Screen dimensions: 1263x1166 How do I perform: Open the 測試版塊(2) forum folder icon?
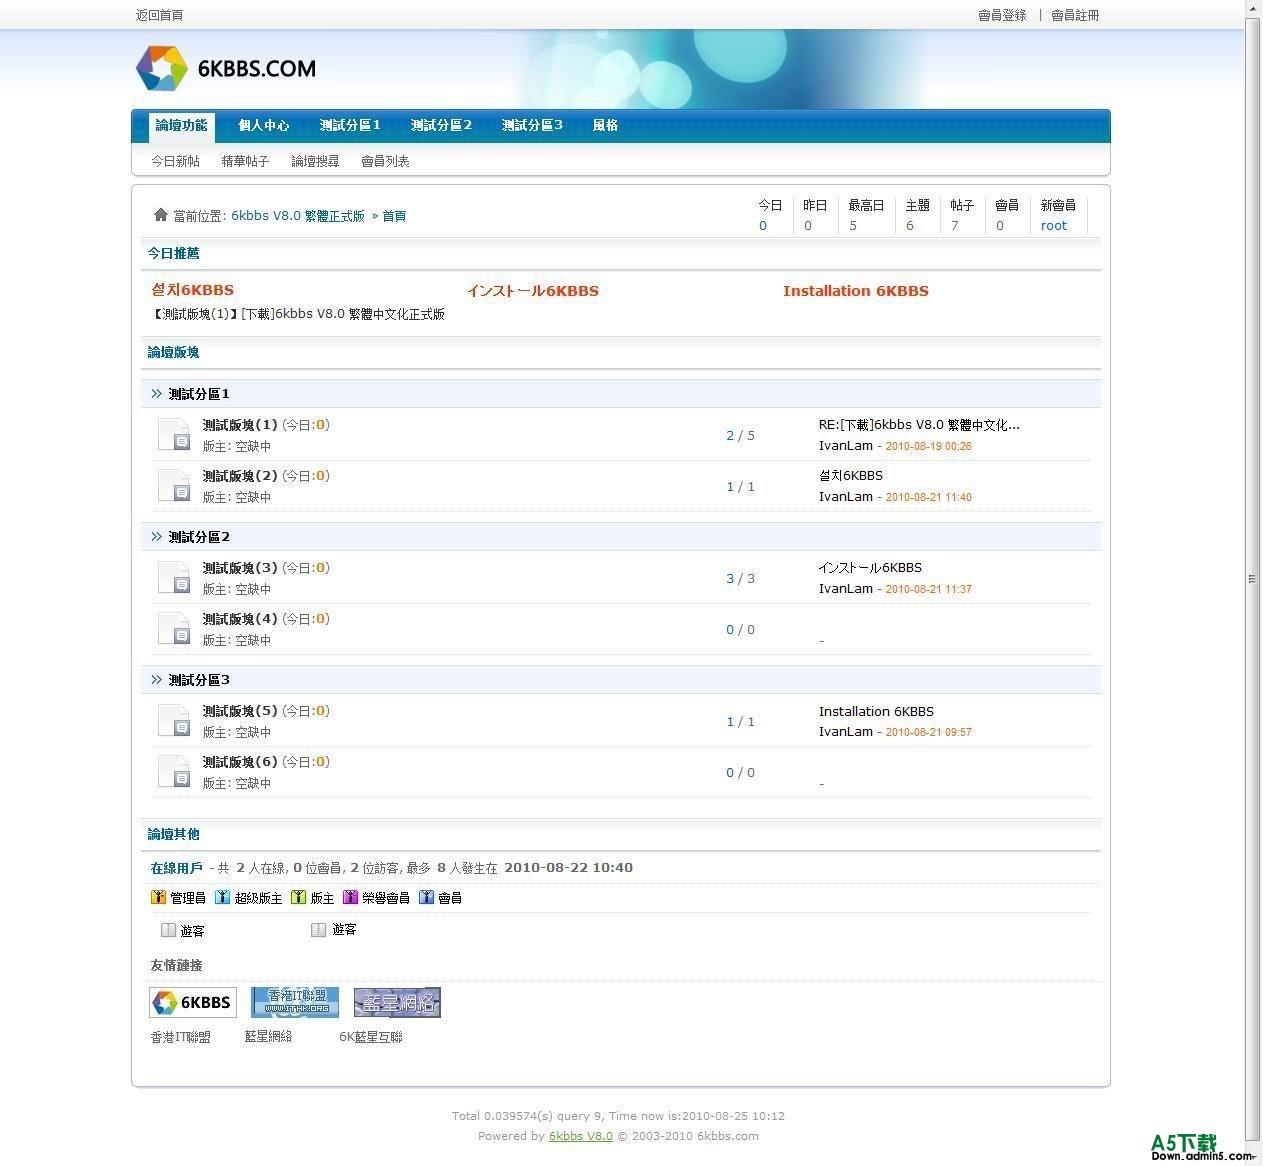point(174,486)
